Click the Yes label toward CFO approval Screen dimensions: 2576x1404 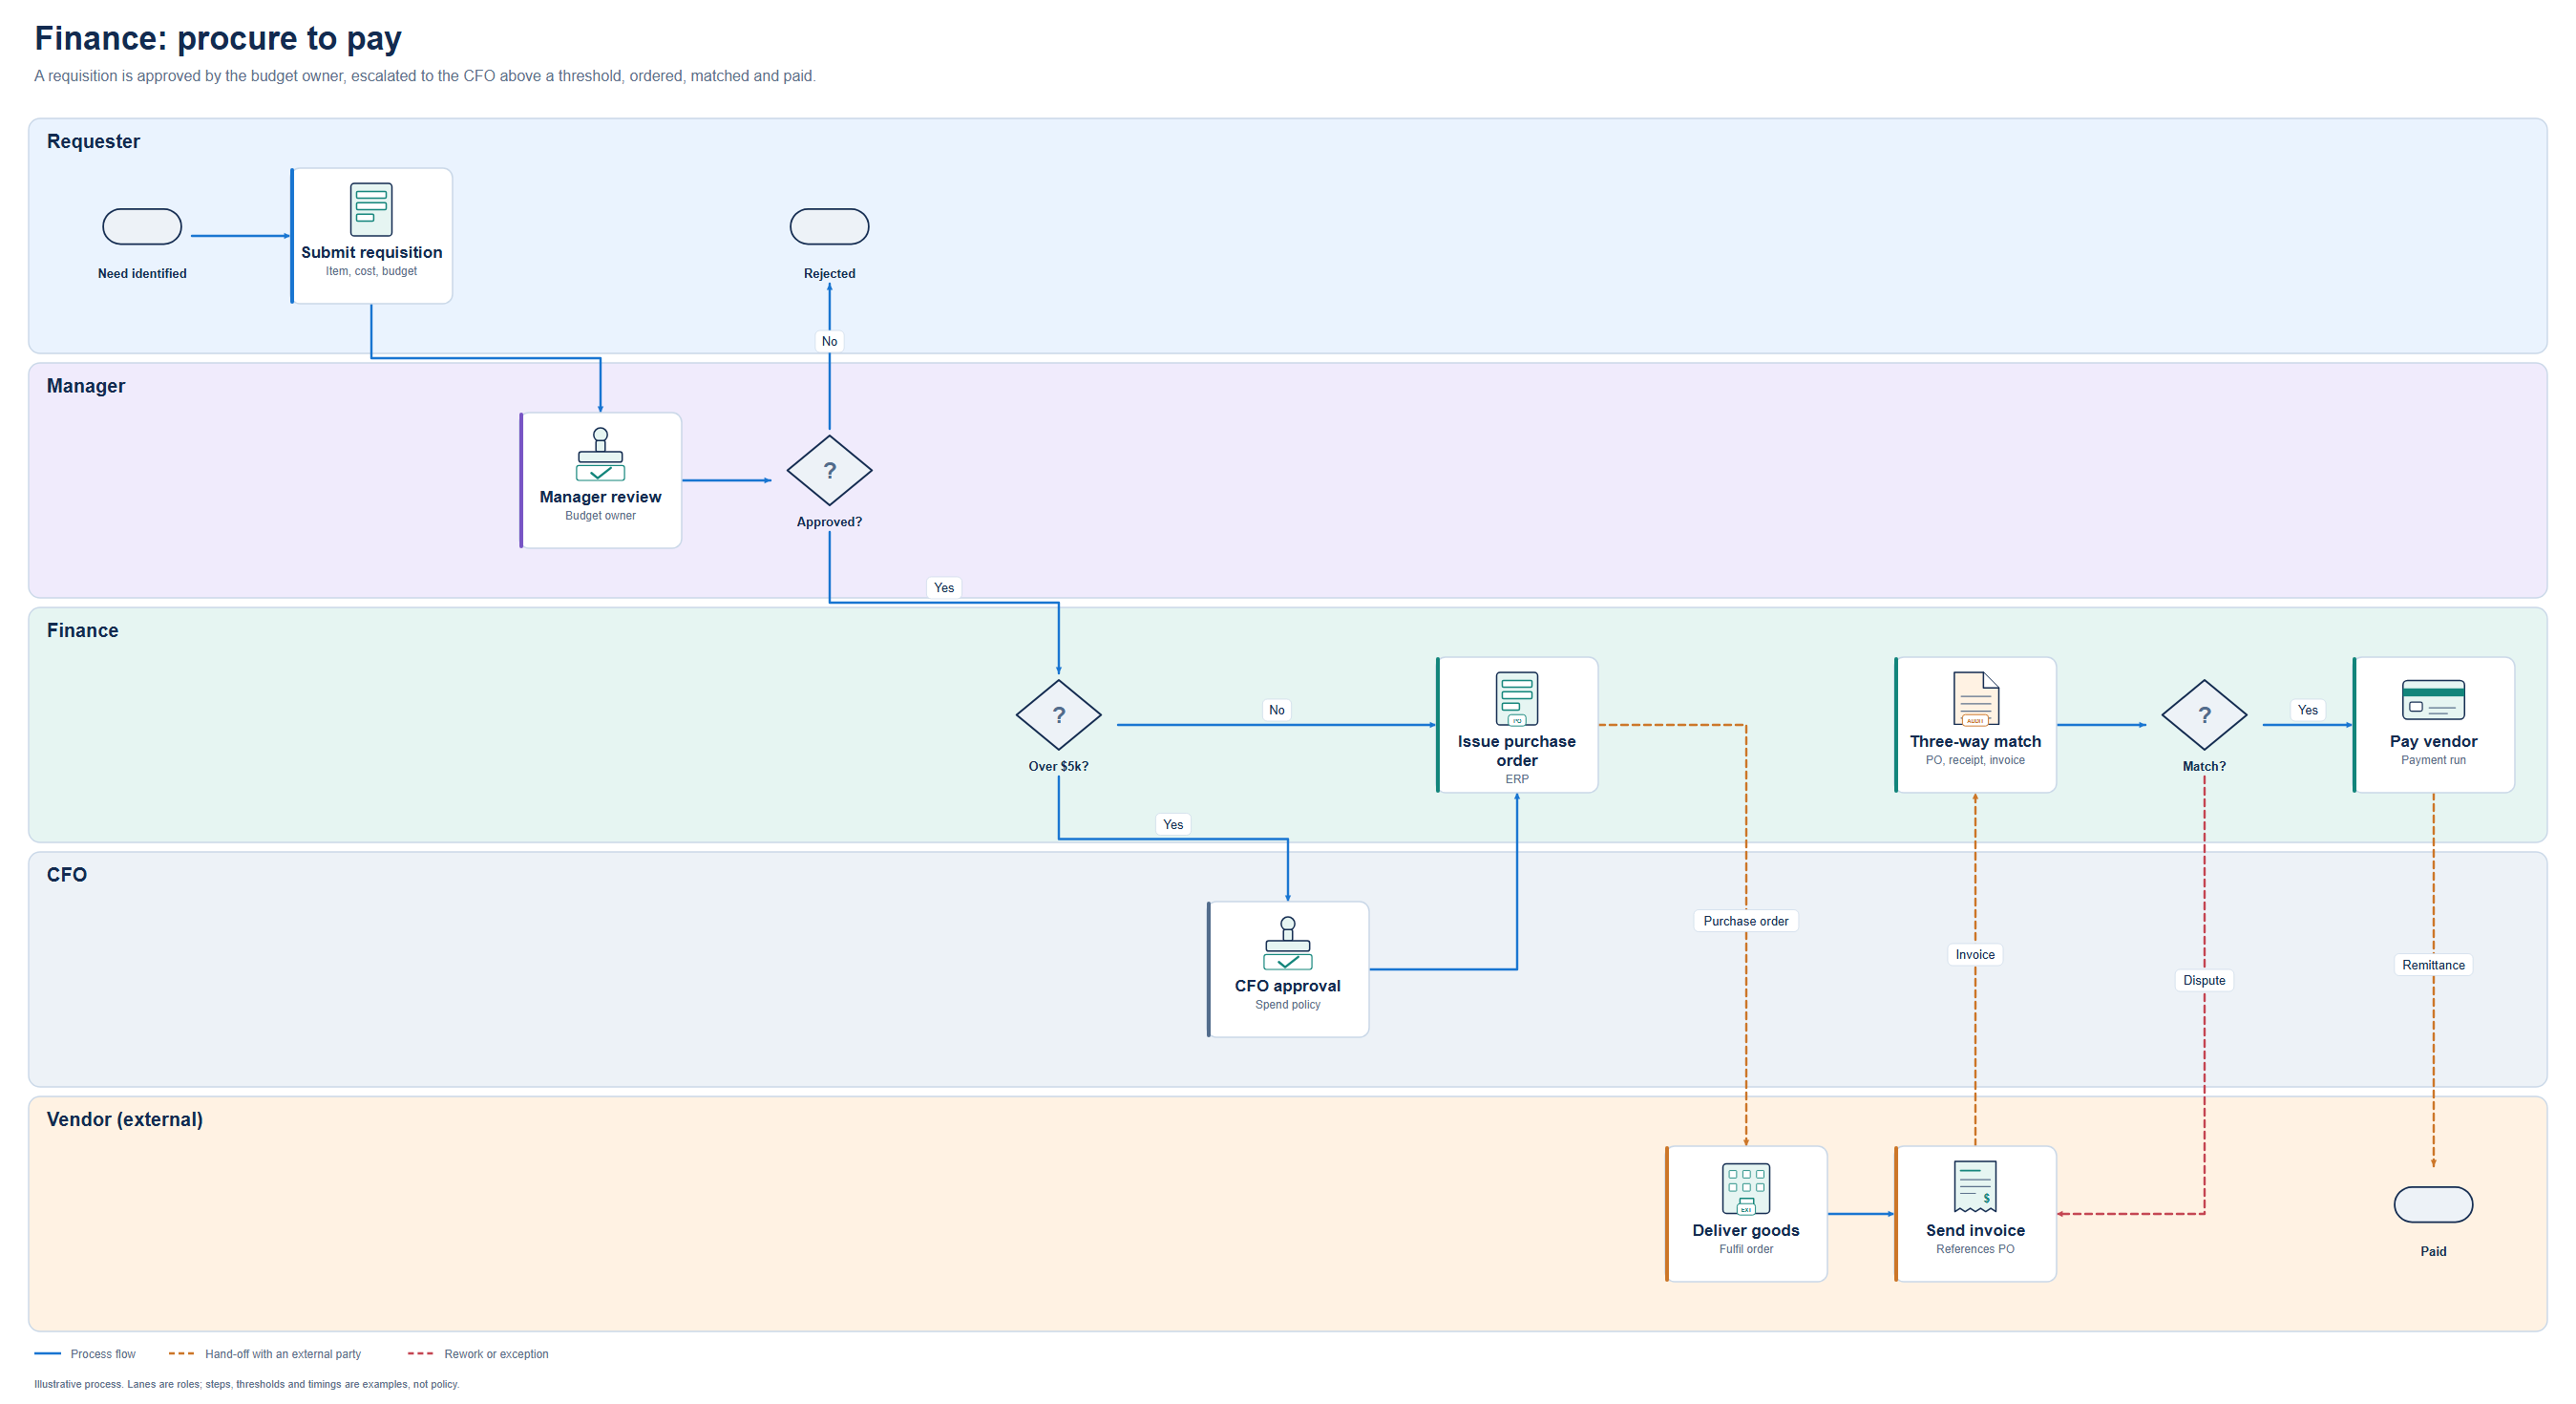point(1172,824)
